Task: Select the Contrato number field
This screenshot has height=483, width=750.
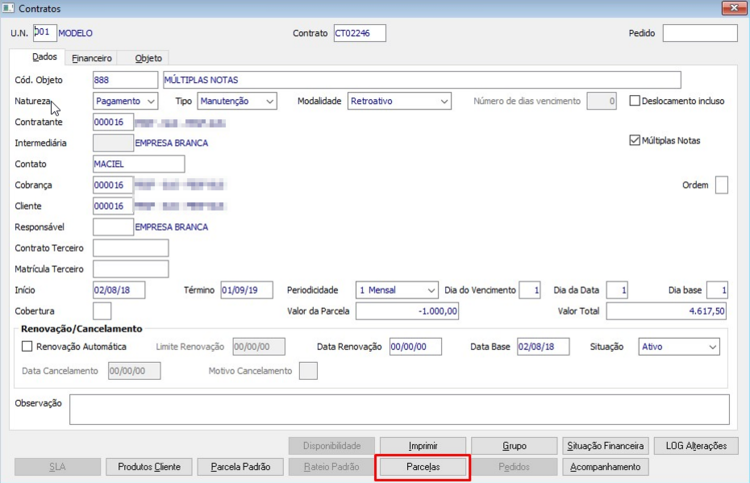Action: (x=360, y=33)
